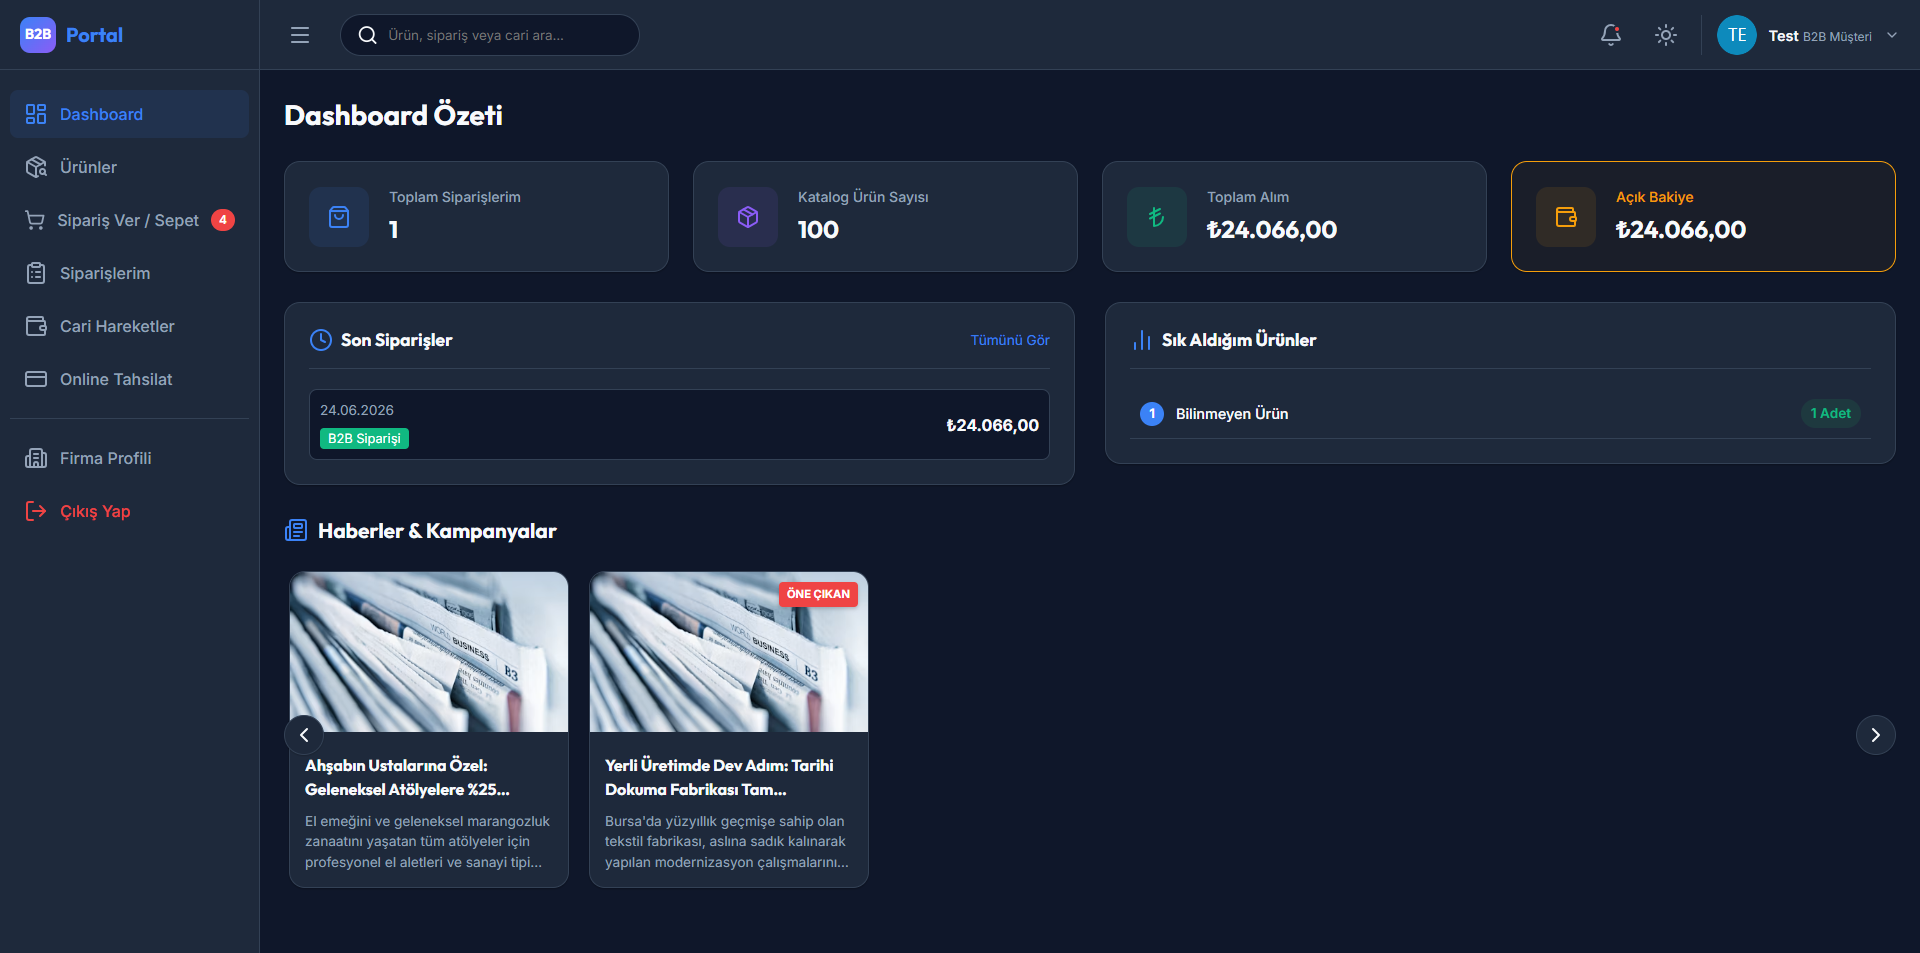Expand the Test B2B Müşteri user menu
This screenshot has height=953, width=1920.
(1808, 35)
